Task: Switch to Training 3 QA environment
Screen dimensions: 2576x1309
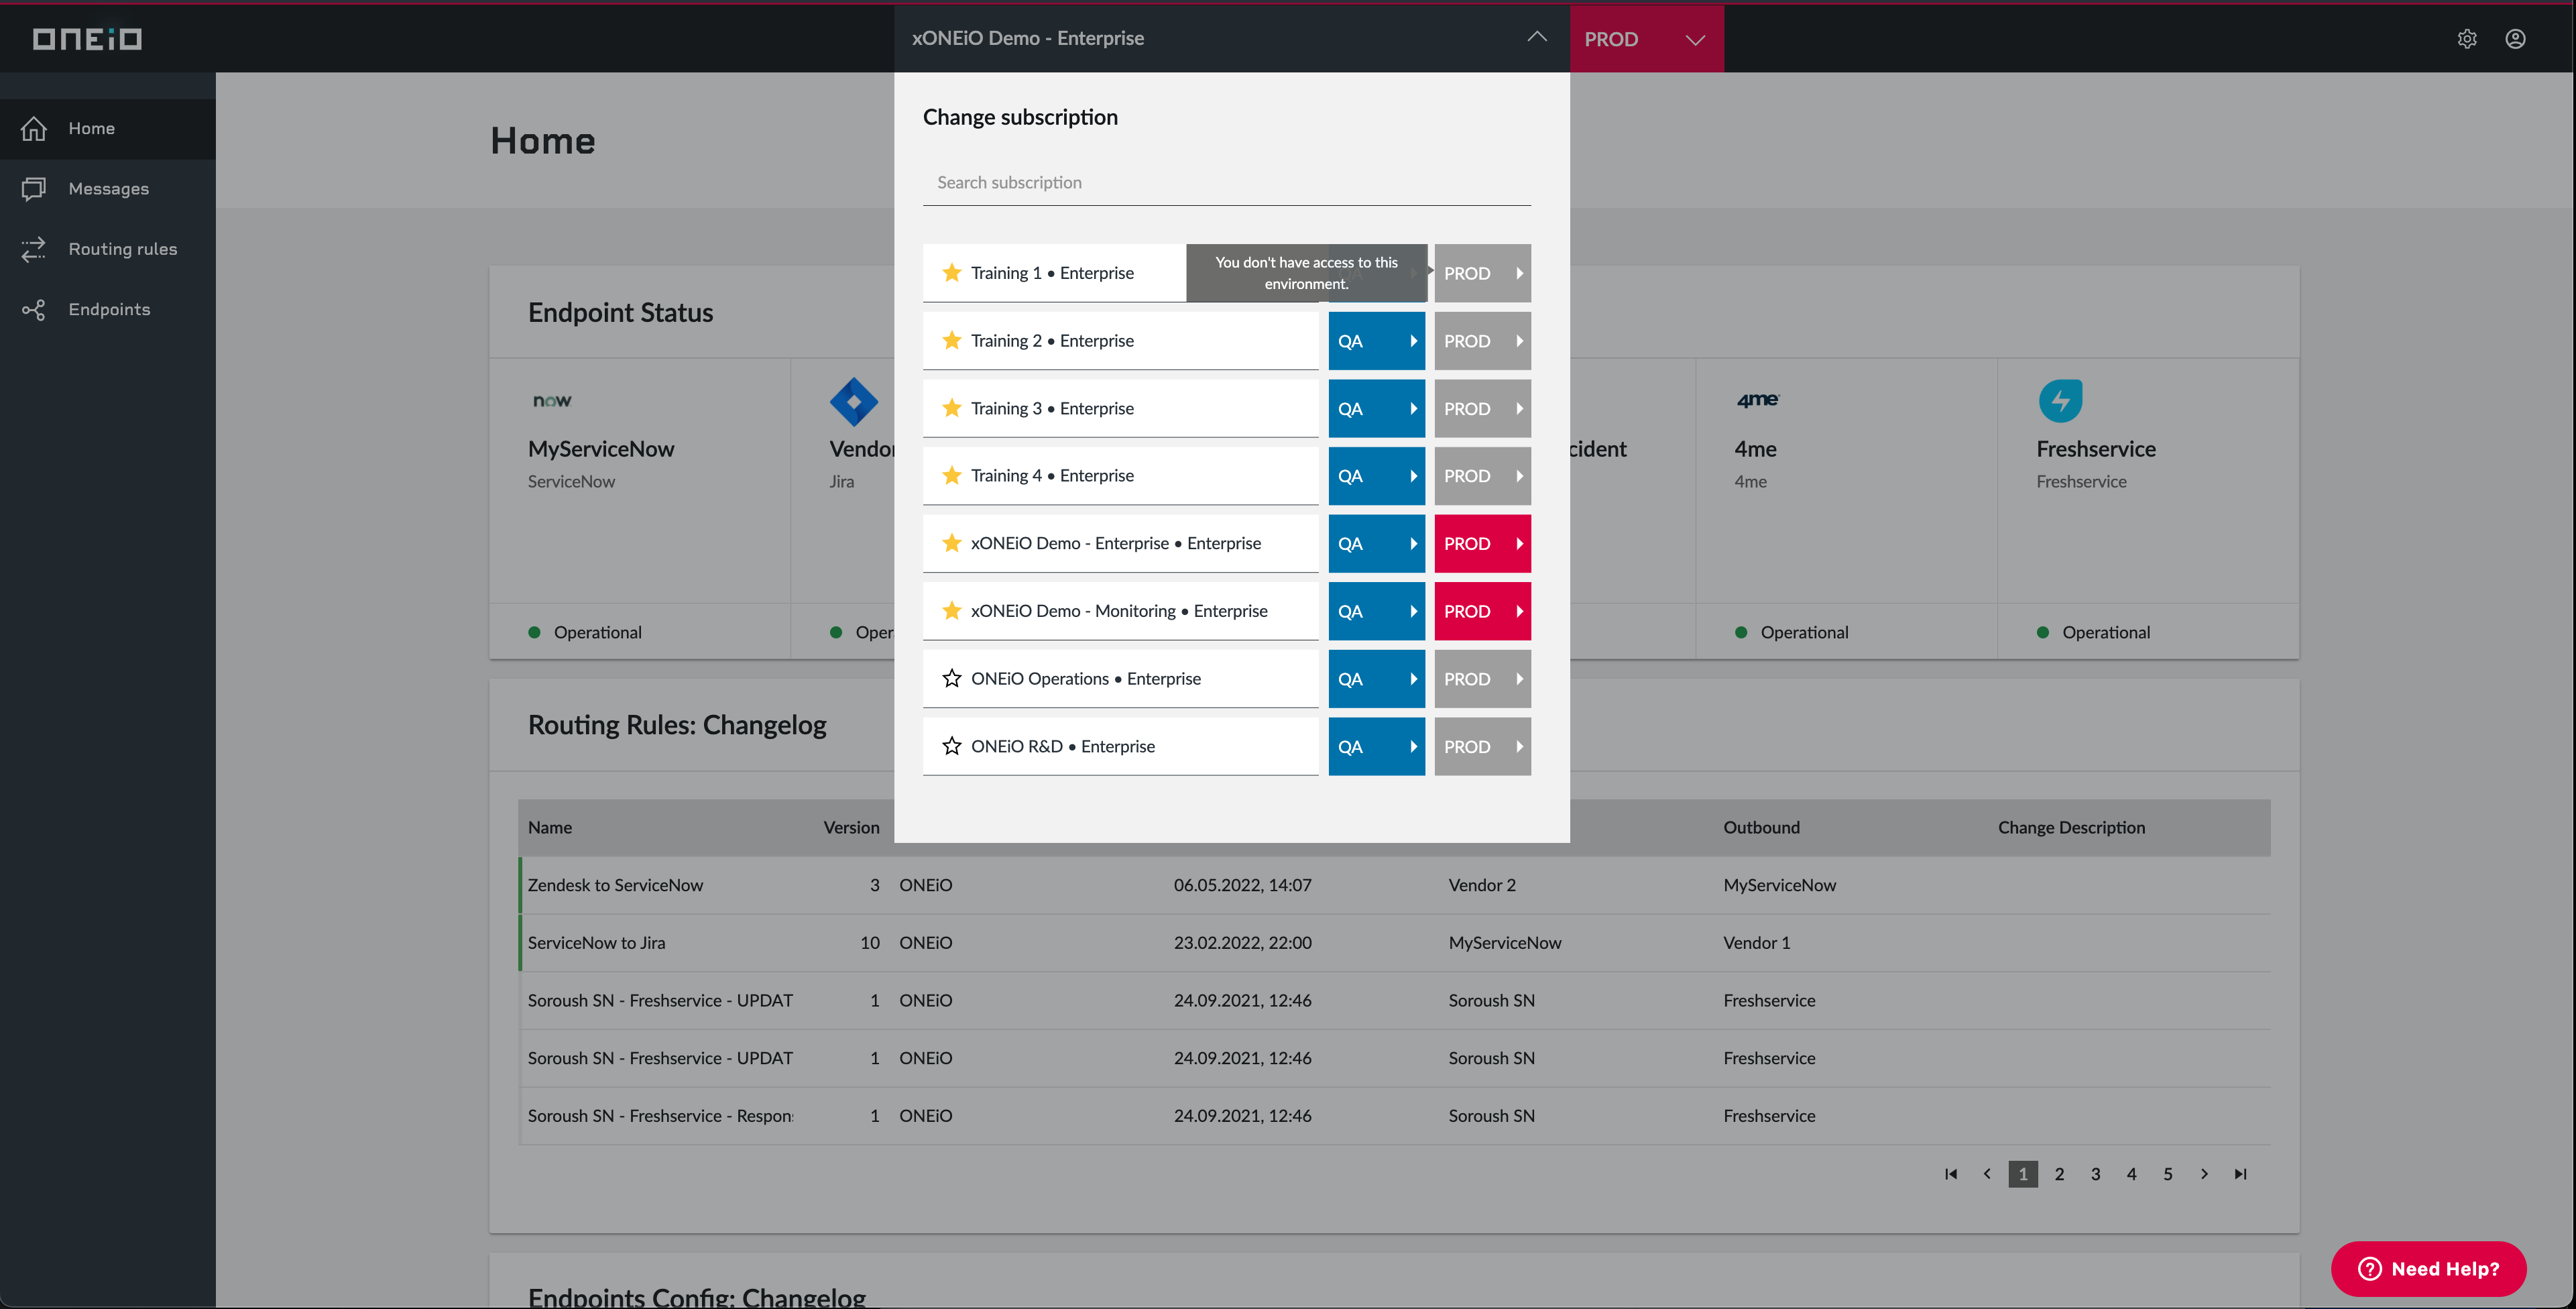Action: coord(1376,409)
